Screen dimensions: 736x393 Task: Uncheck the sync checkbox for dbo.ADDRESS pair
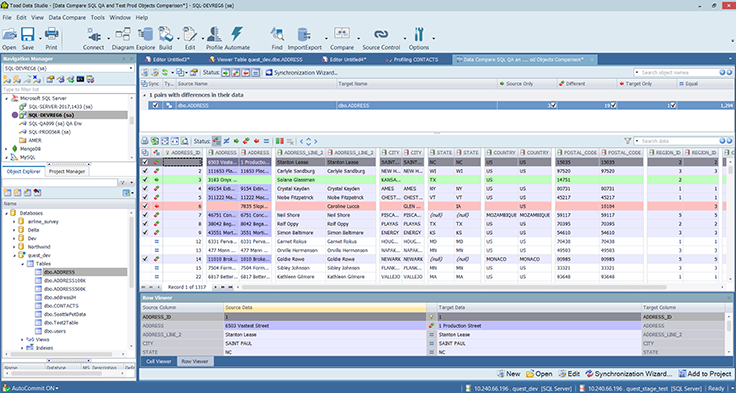(155, 106)
